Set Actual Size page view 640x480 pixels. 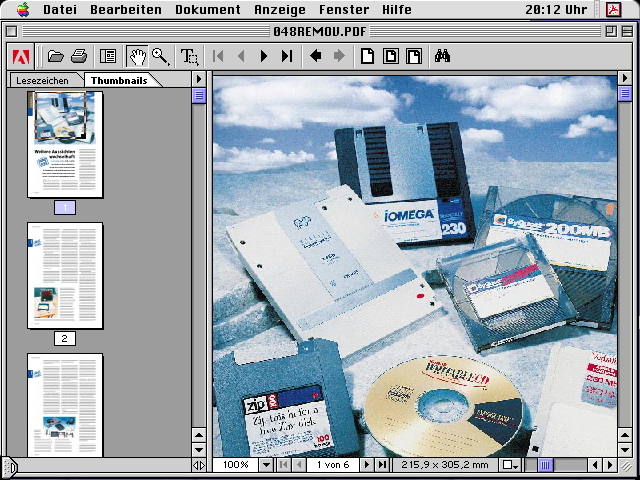click(367, 56)
